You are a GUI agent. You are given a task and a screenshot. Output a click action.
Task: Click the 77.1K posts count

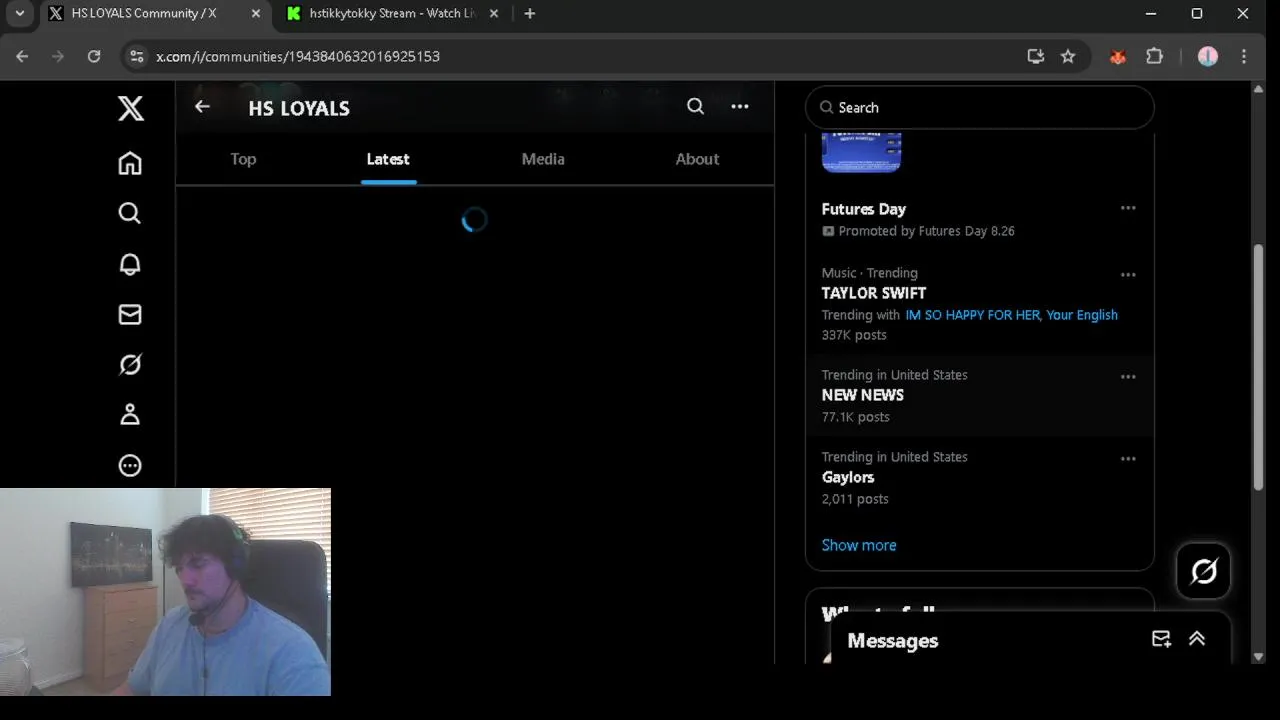[855, 417]
